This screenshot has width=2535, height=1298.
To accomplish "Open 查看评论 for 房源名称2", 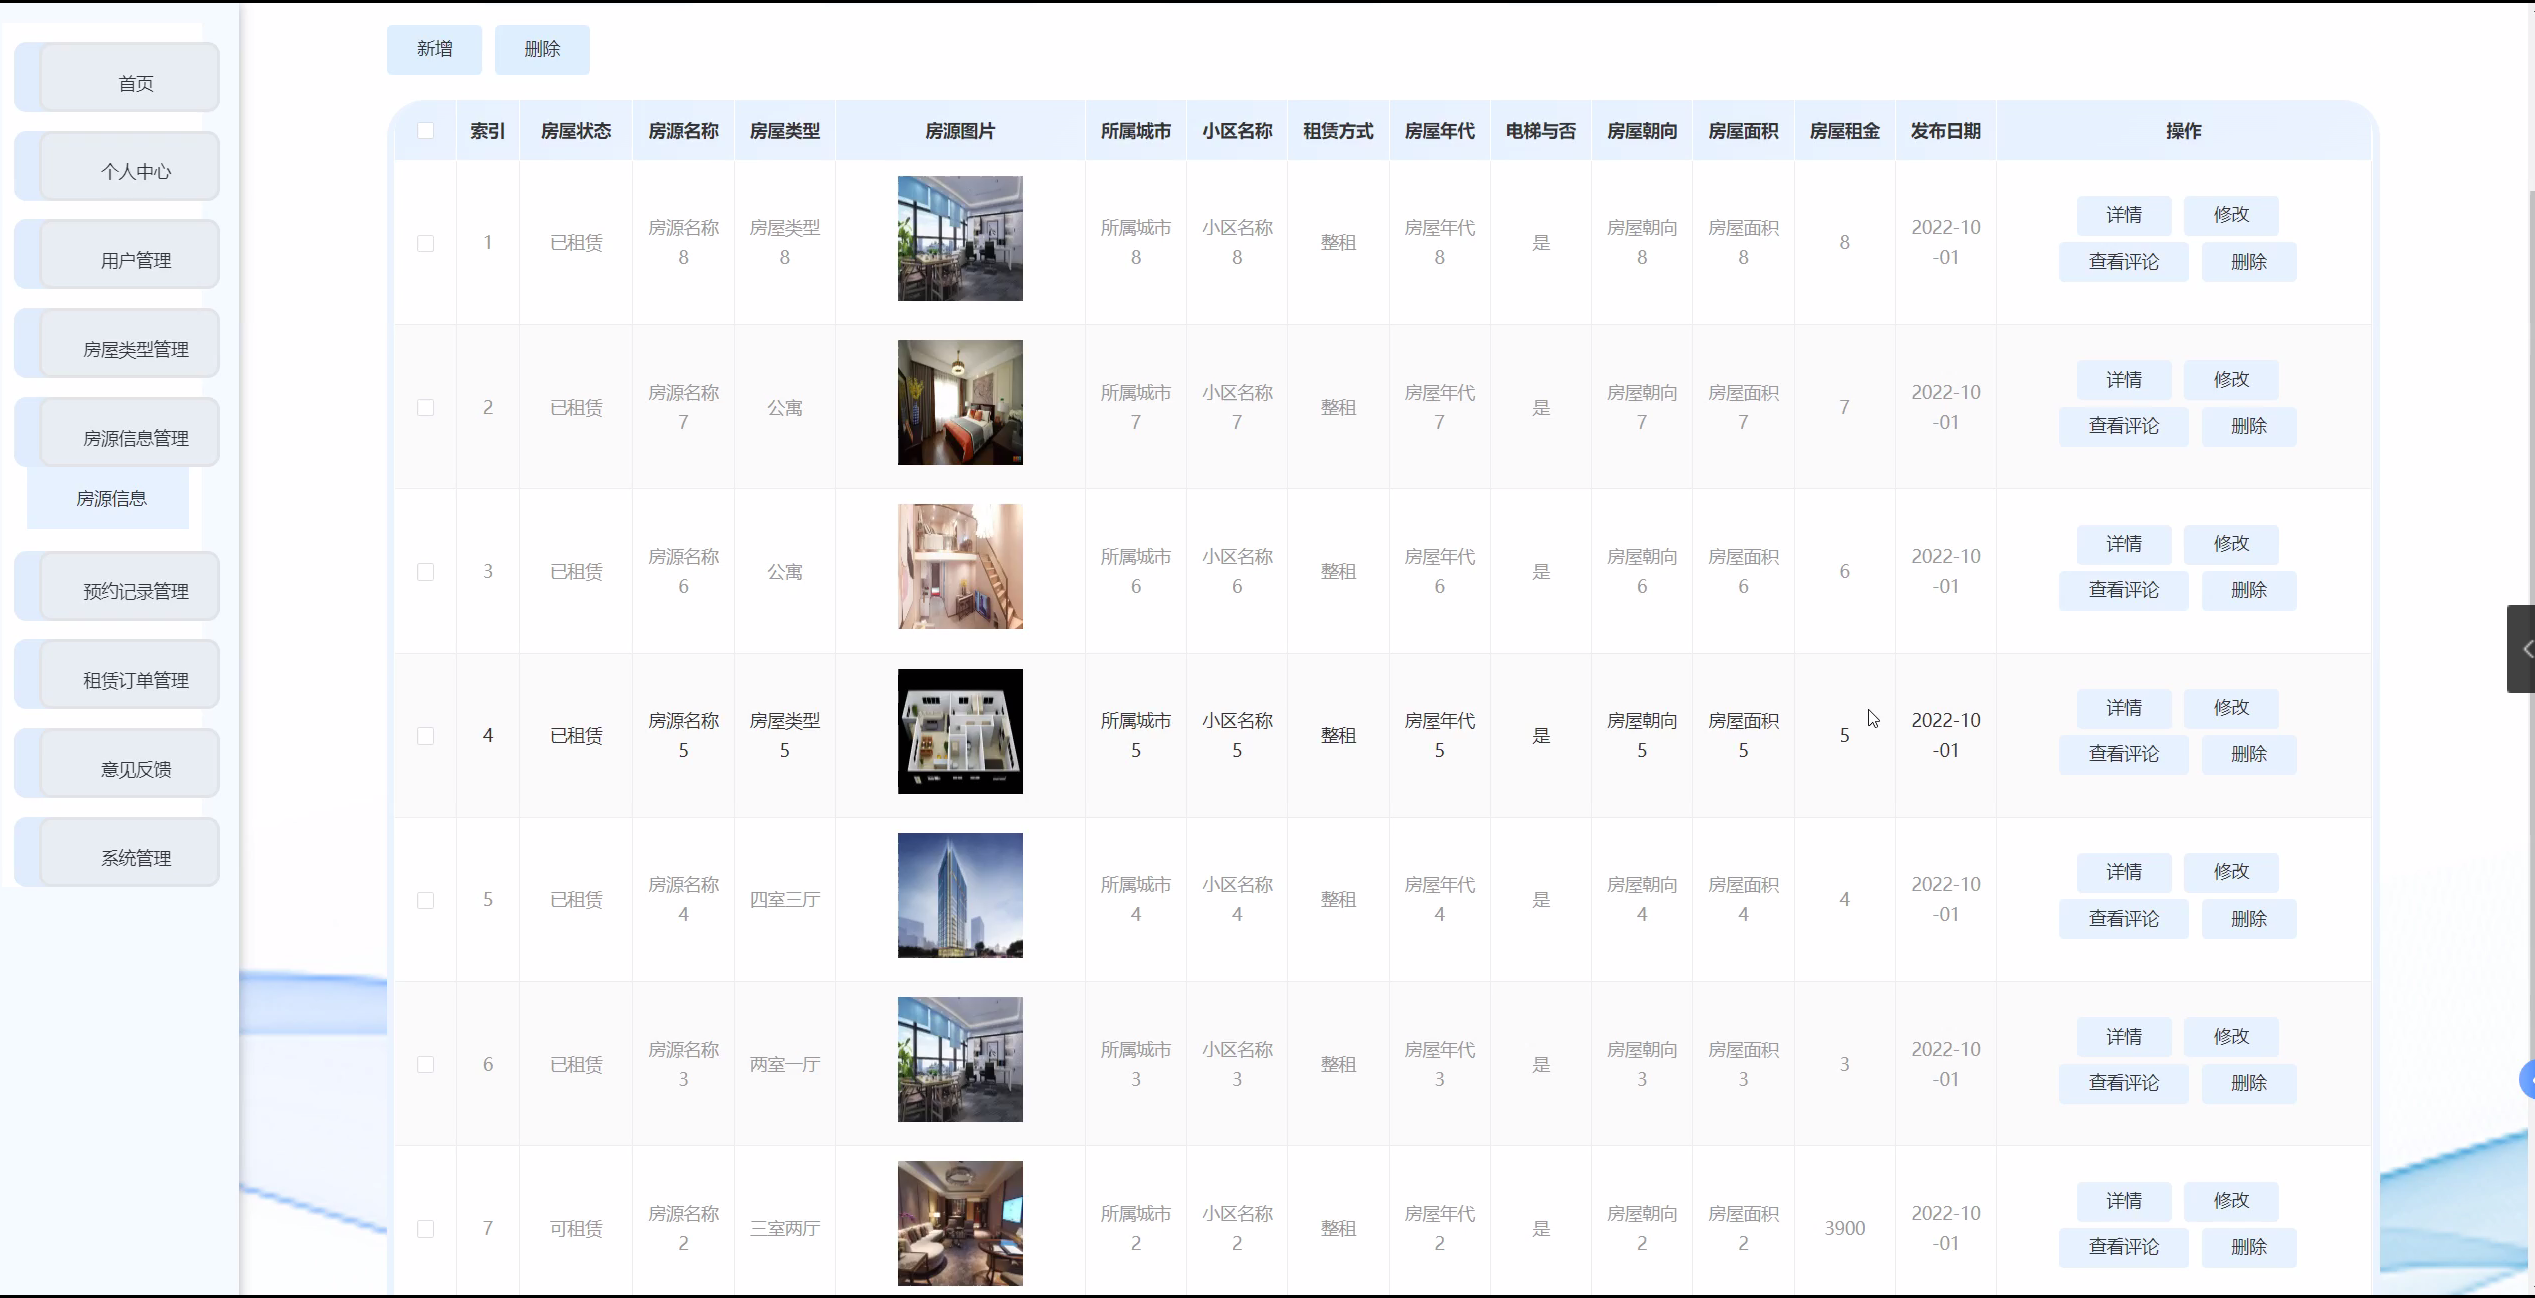I will [2124, 1247].
